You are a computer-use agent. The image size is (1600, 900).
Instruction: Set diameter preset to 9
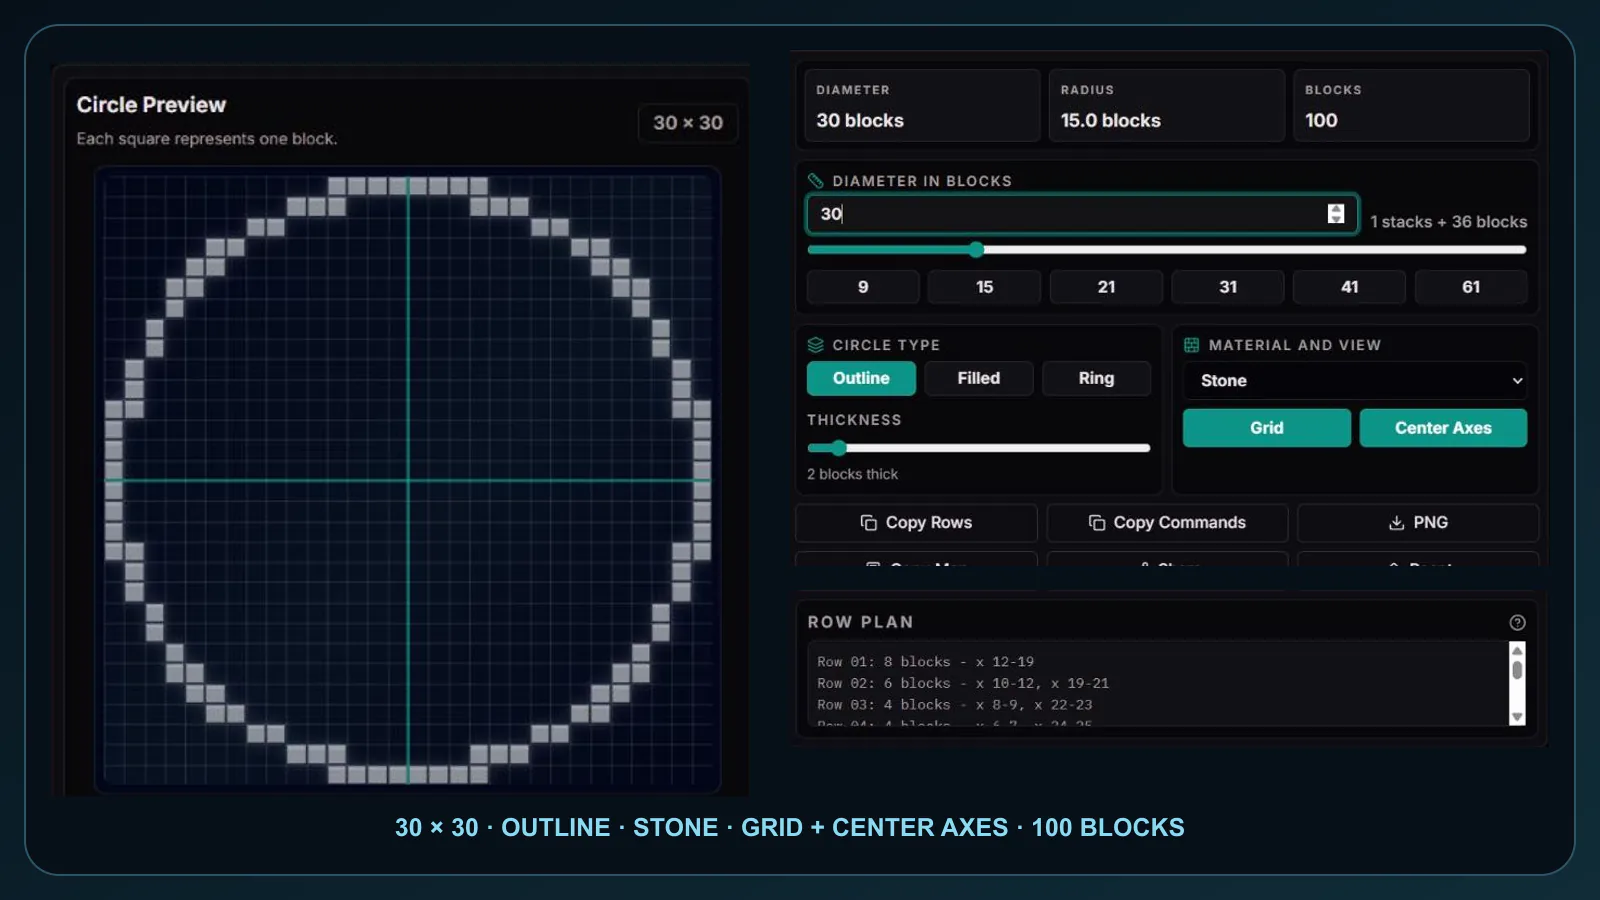863,287
